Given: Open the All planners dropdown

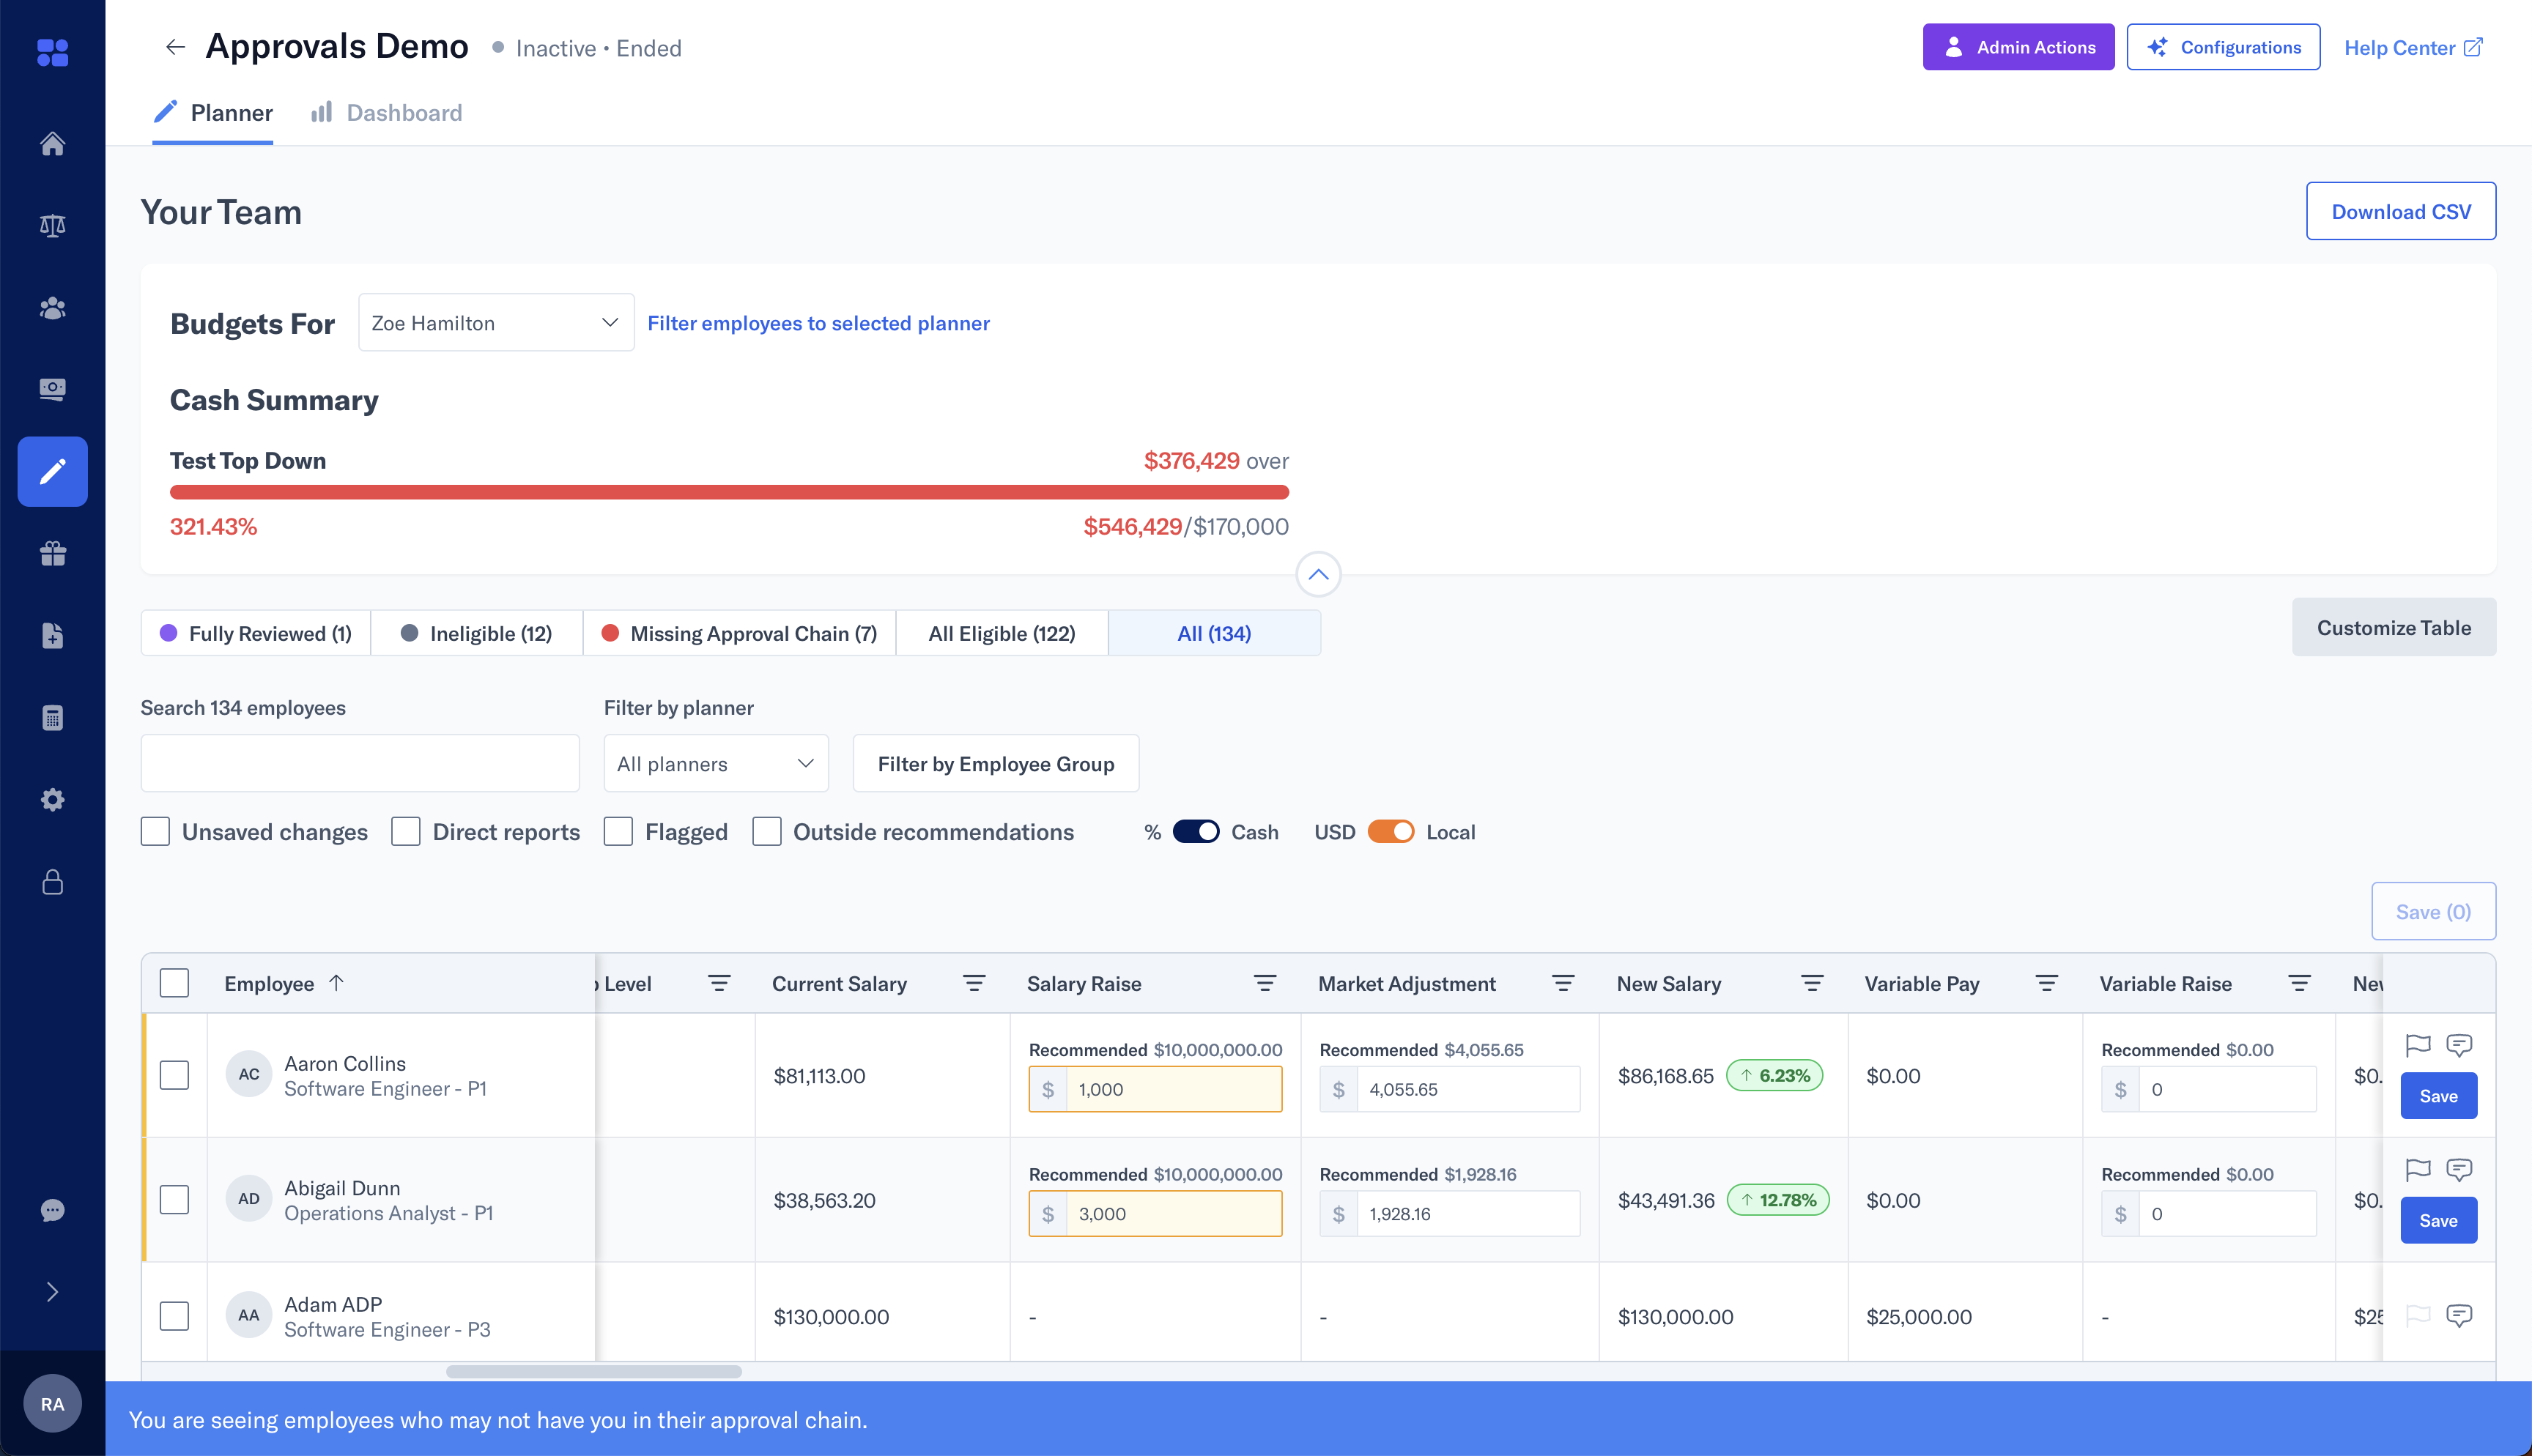Looking at the screenshot, I should coord(715,763).
